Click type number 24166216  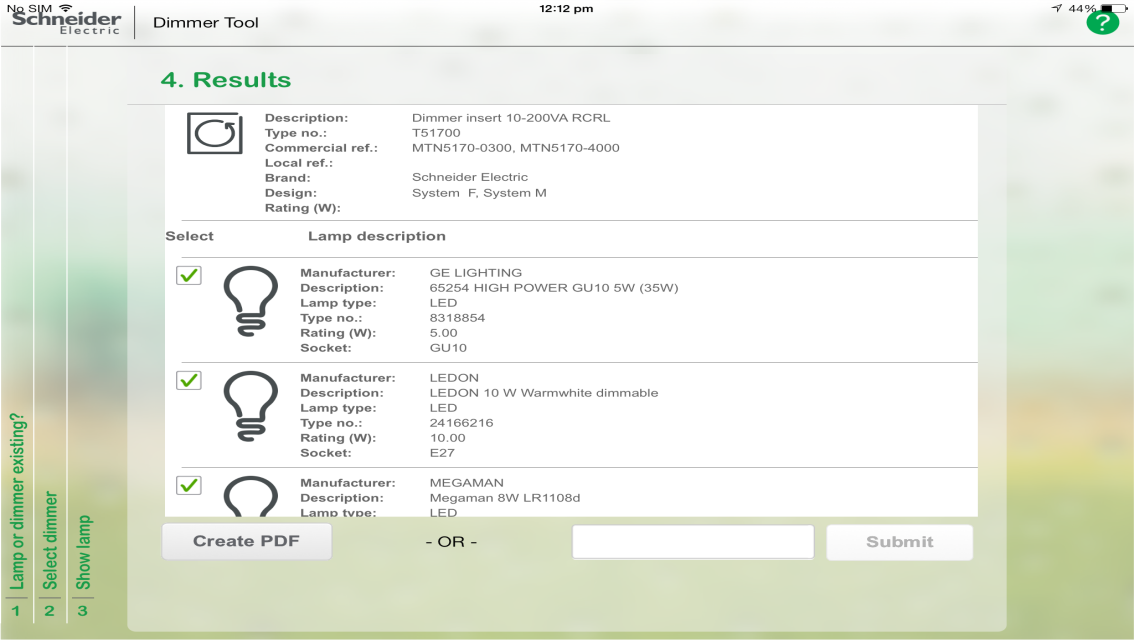point(461,423)
